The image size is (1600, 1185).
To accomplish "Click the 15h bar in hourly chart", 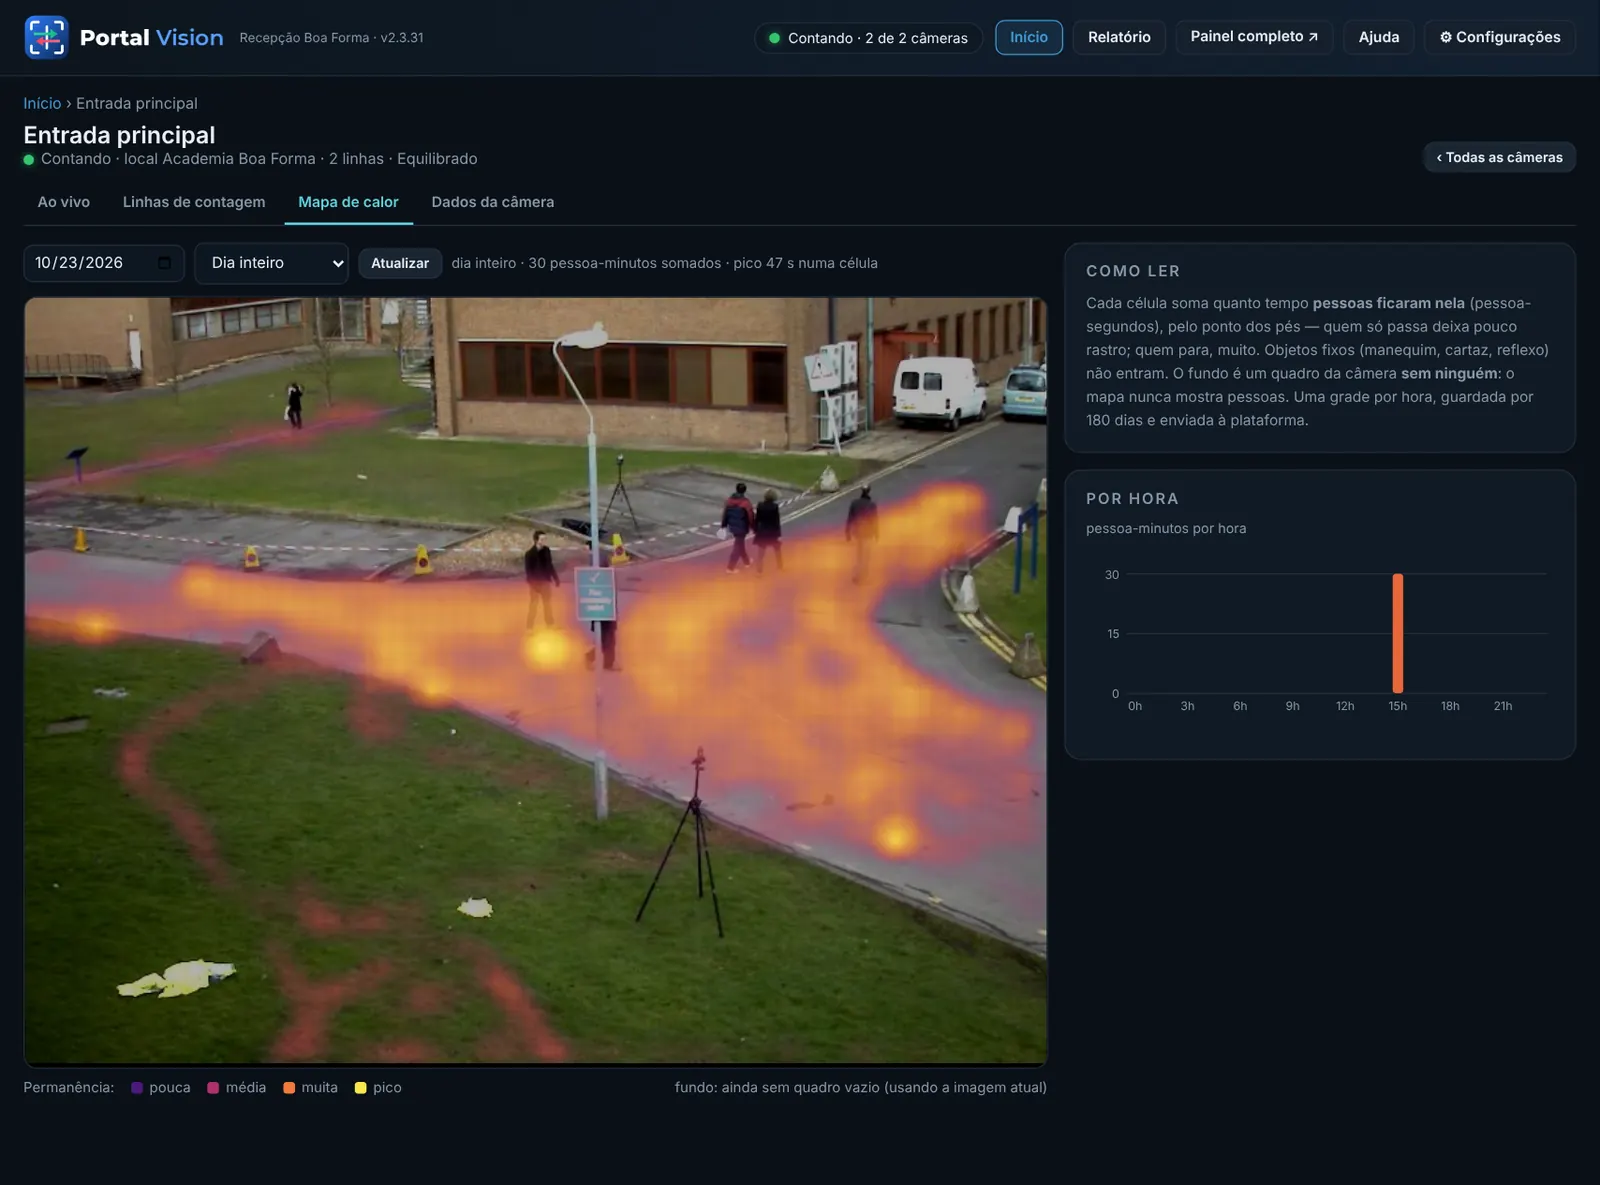I will [1398, 633].
